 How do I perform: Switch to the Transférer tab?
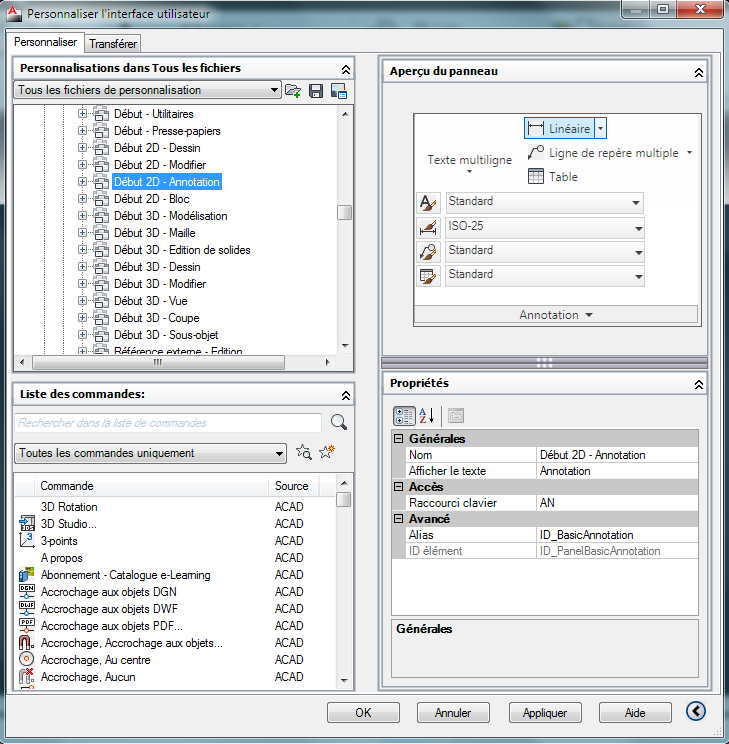(112, 43)
